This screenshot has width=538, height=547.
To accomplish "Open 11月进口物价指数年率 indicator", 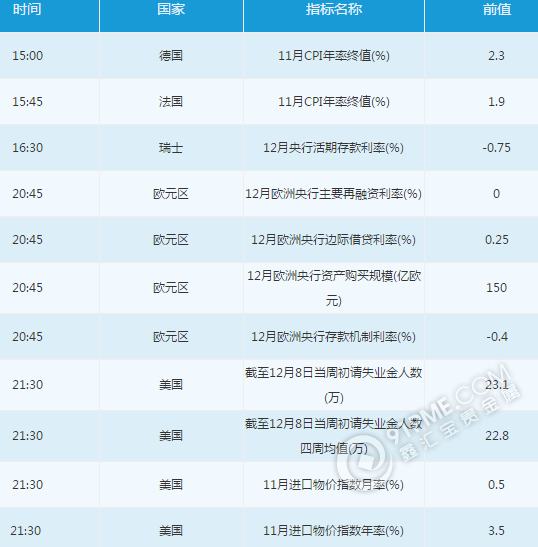I will (334, 531).
